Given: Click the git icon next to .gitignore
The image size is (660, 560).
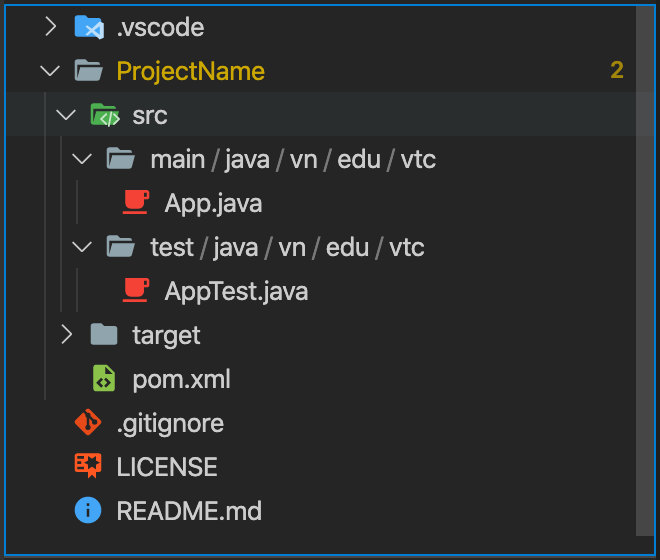Looking at the screenshot, I should click(x=88, y=422).
